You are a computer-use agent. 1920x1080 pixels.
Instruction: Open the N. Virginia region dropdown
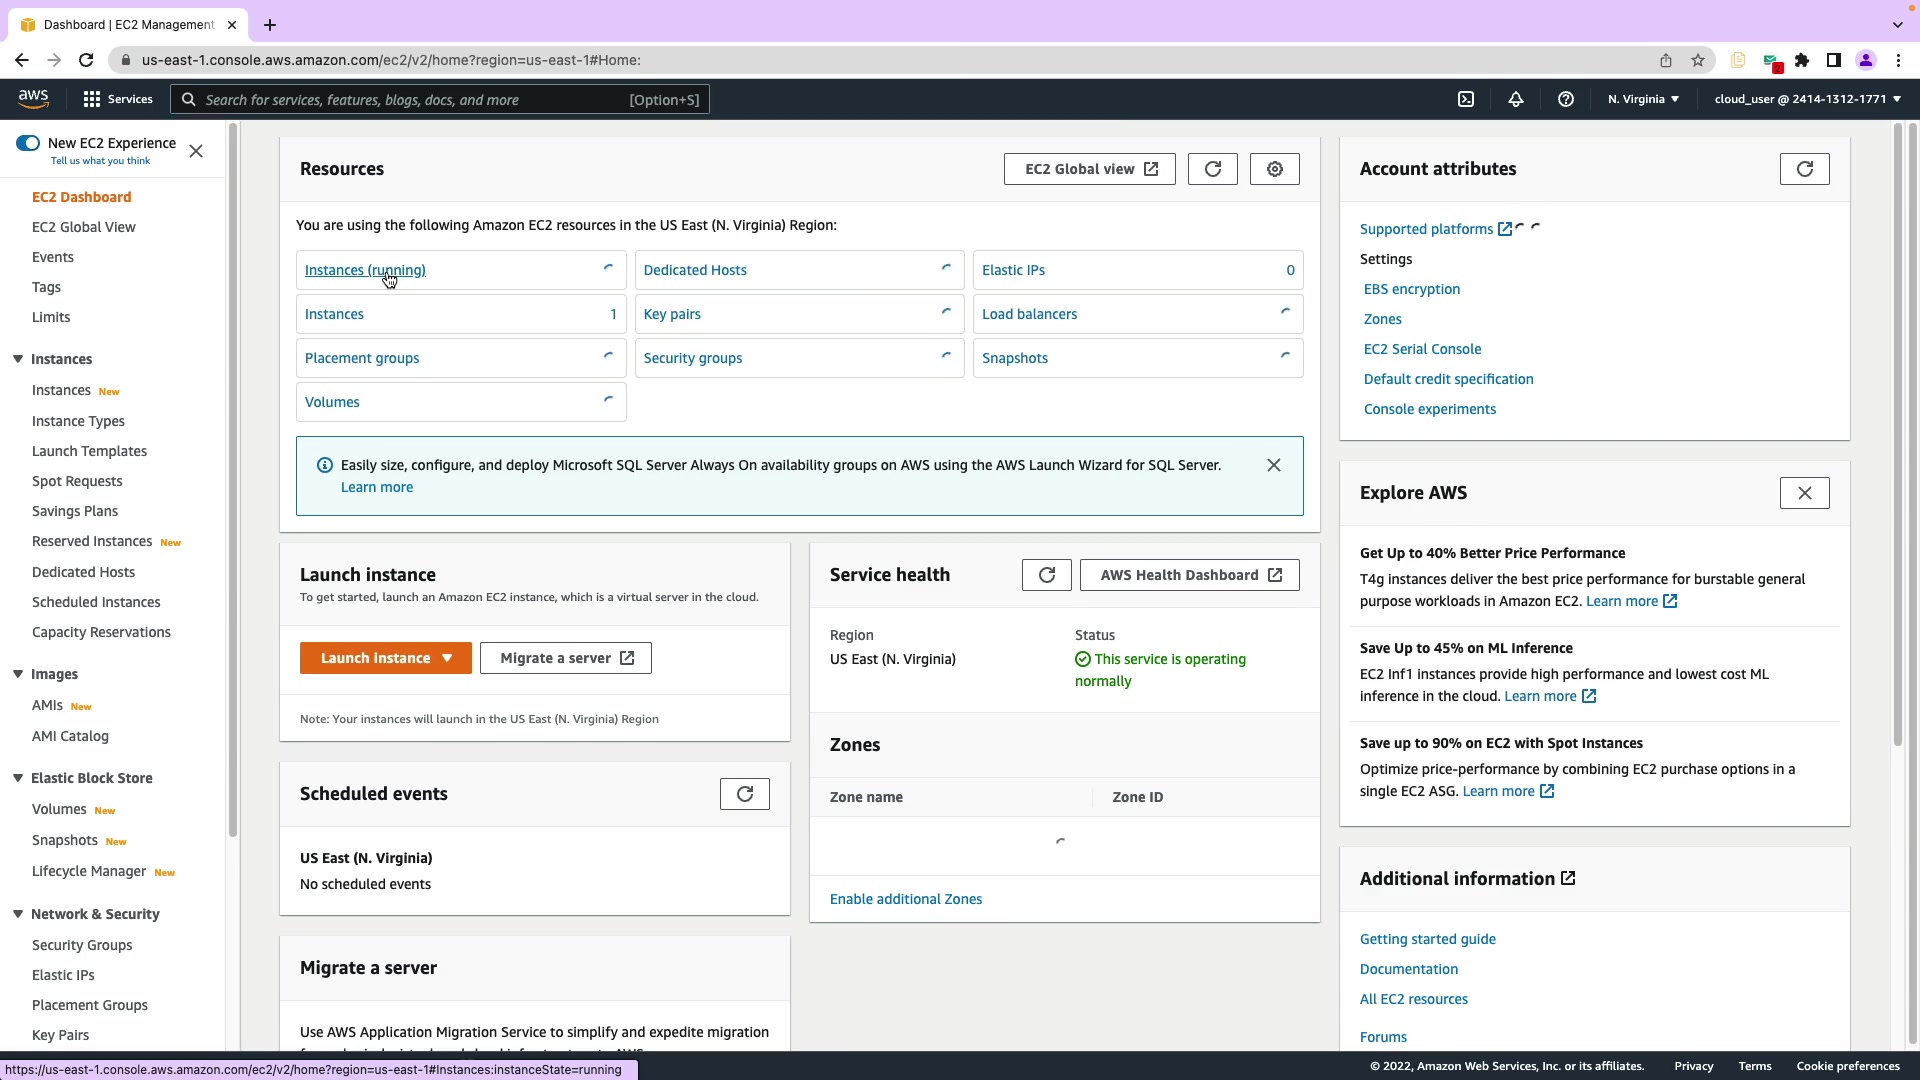tap(1643, 99)
